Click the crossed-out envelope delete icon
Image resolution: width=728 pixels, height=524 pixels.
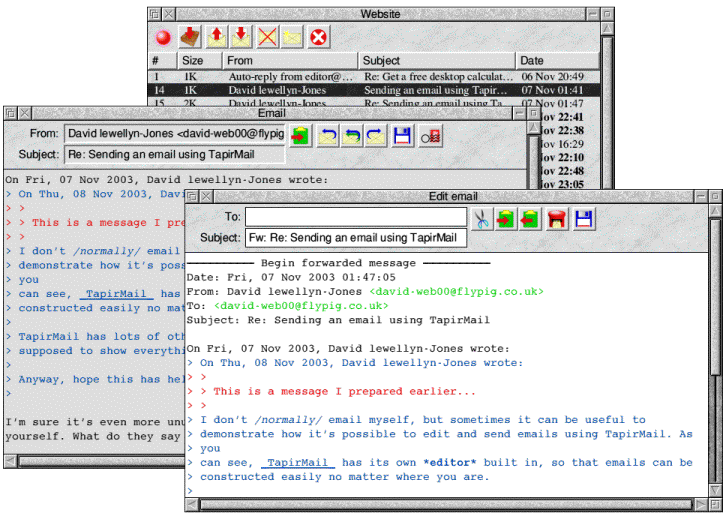pyautogui.click(x=267, y=37)
